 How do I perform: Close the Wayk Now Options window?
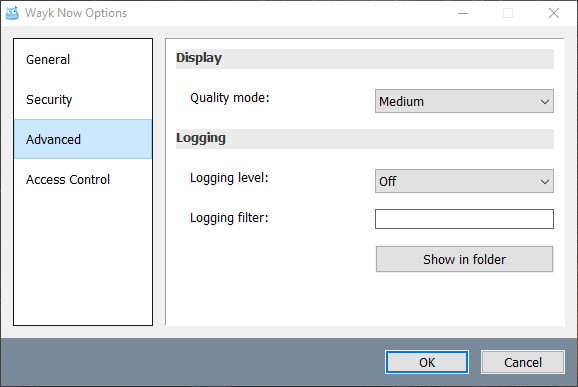click(x=554, y=13)
